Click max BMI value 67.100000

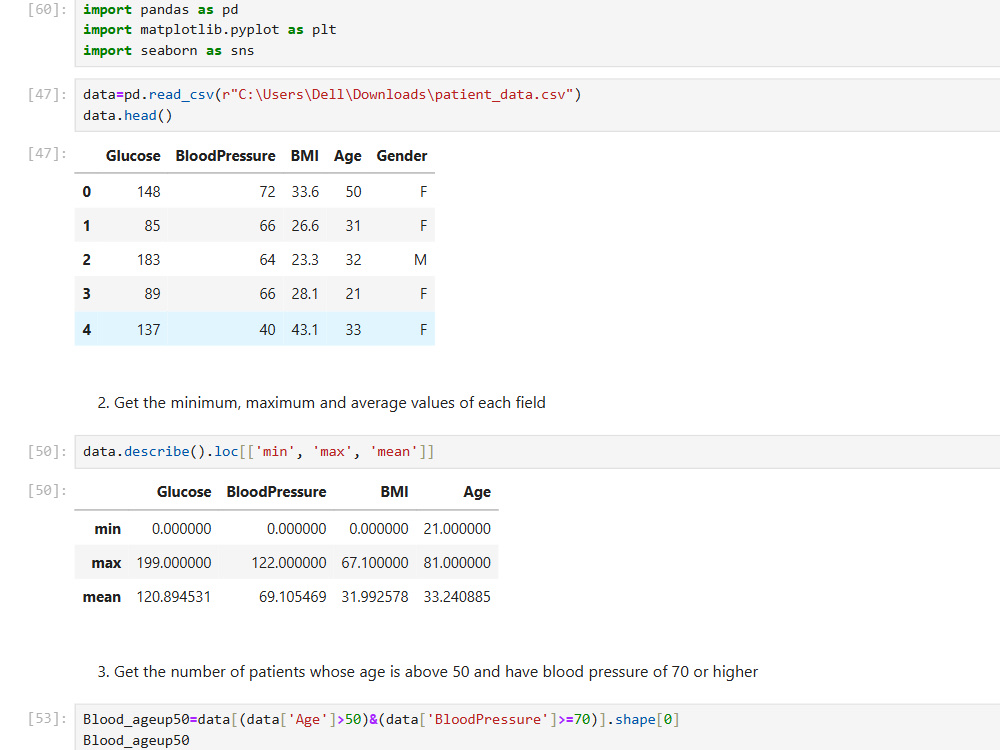(x=375, y=563)
